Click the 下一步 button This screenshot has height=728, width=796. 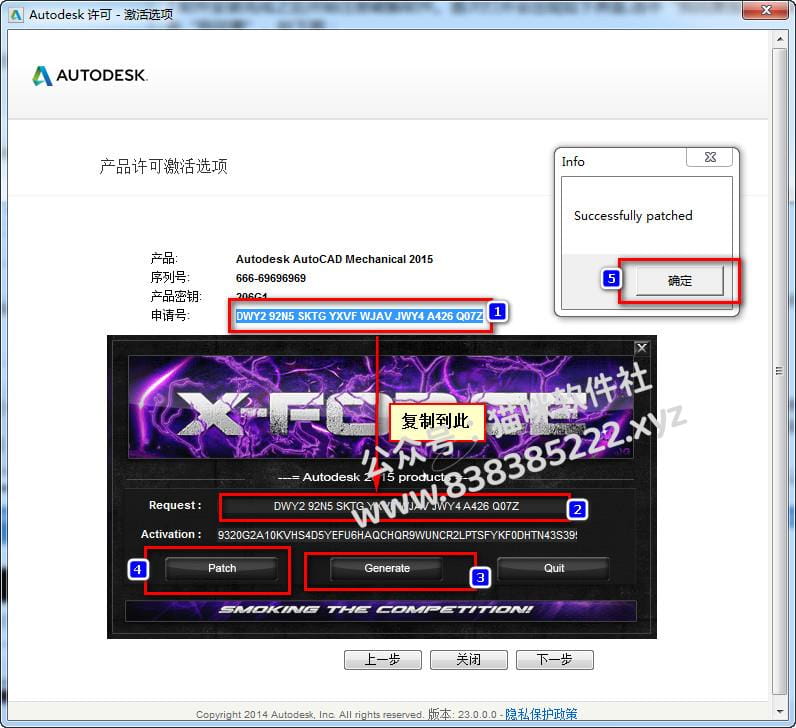[554, 659]
